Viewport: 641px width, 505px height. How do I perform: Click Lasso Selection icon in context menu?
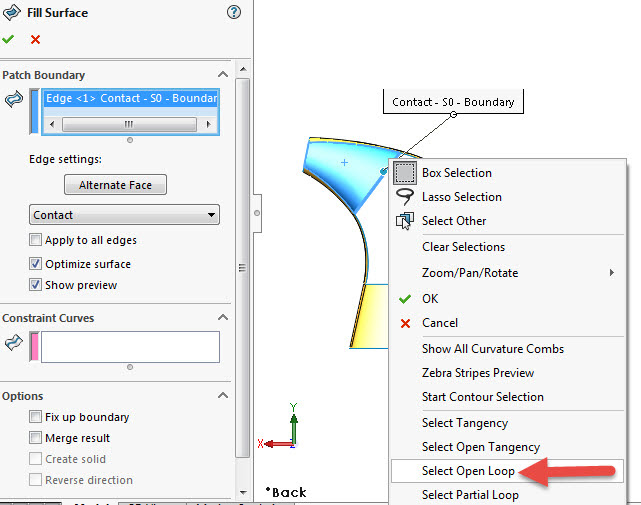(x=405, y=197)
